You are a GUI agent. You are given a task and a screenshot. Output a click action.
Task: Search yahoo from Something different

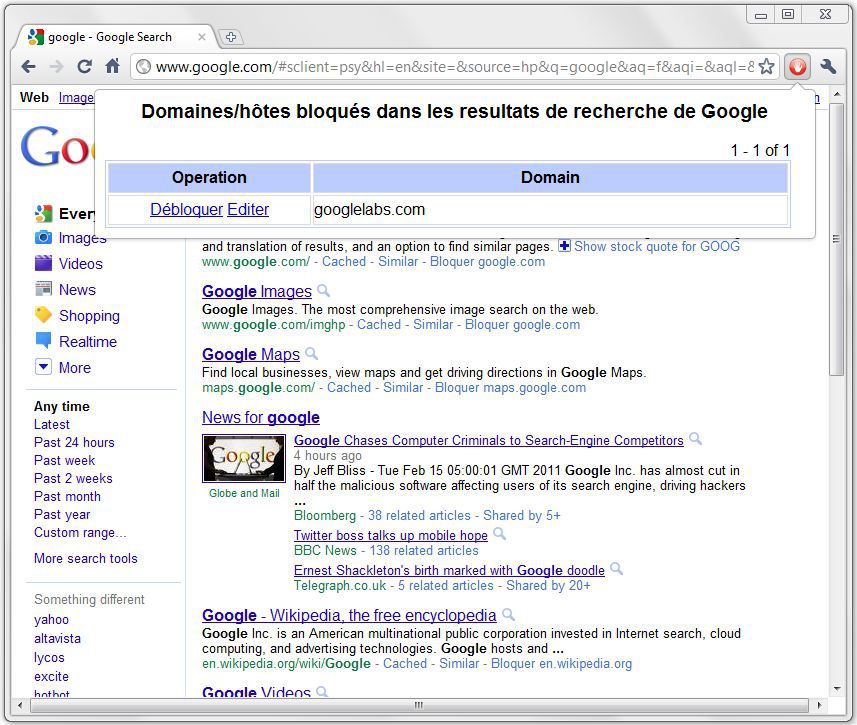pyautogui.click(x=51, y=620)
